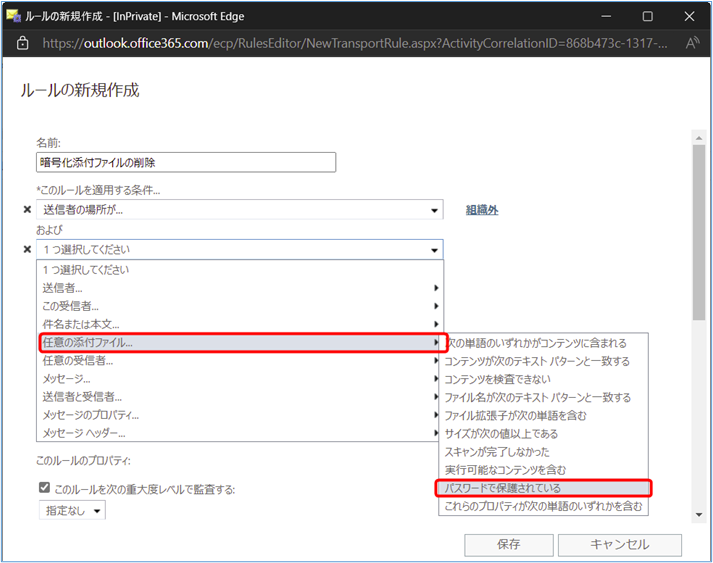Screen dimensions: 713x563
Task: Click the vertical scrollbar thumb
Action: [x=699, y=232]
